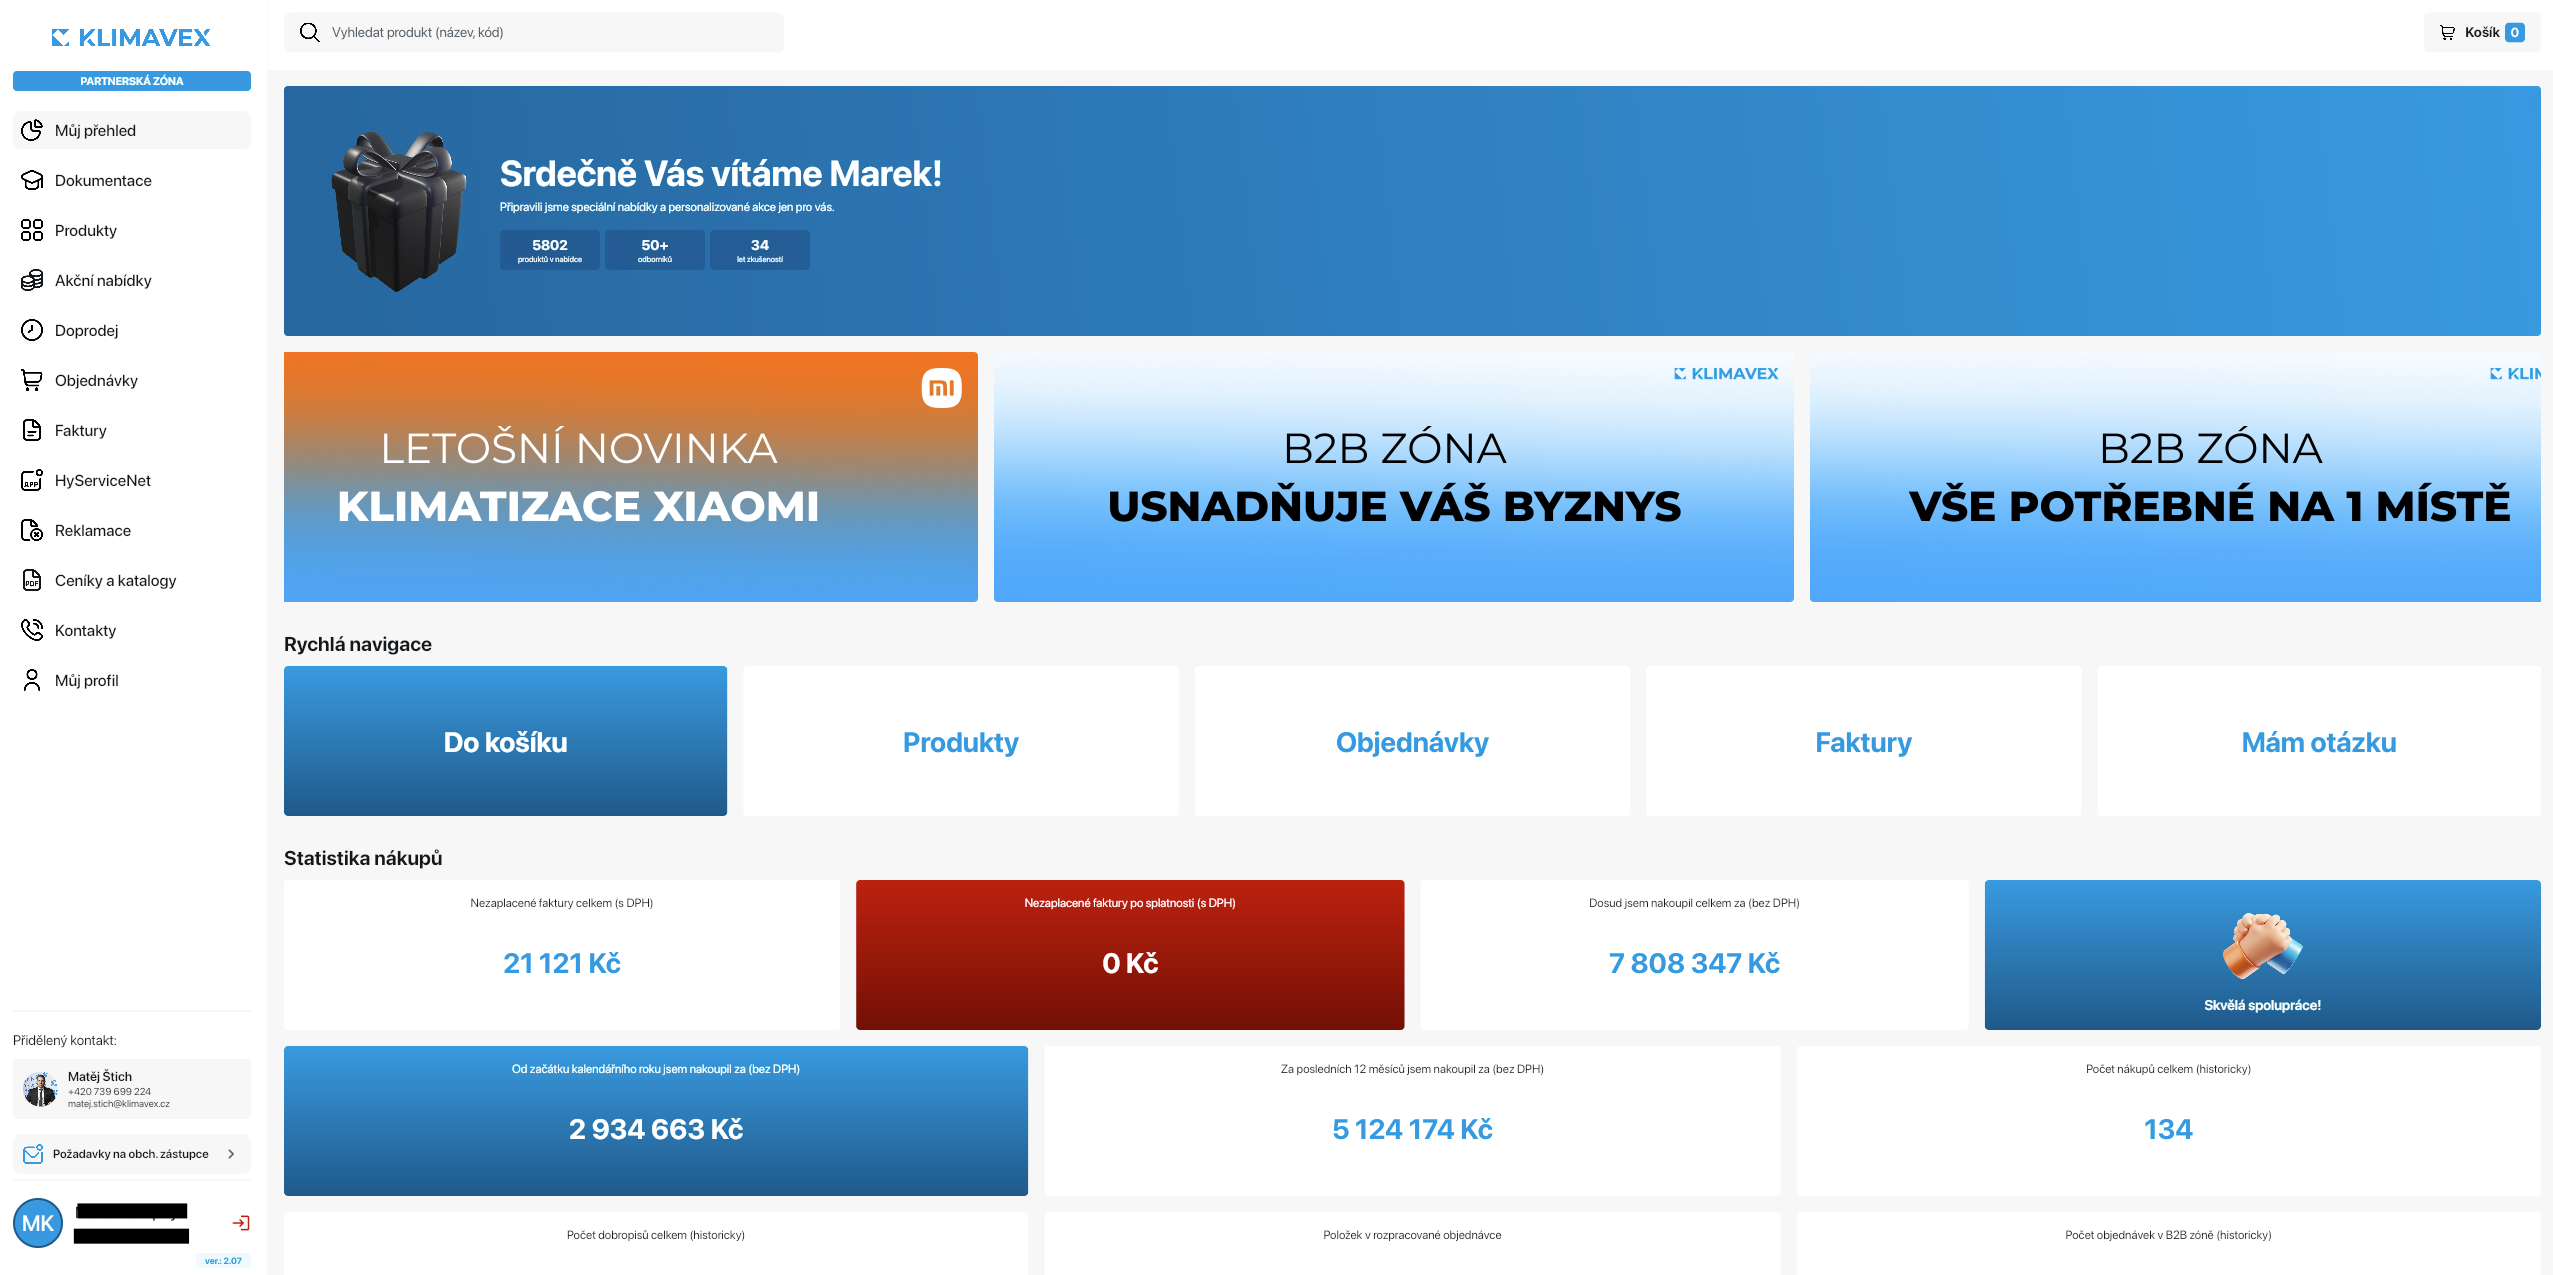Screen dimensions: 2553x1275
Task: Click the Produkty quick navigation tile
Action: pyautogui.click(x=961, y=741)
